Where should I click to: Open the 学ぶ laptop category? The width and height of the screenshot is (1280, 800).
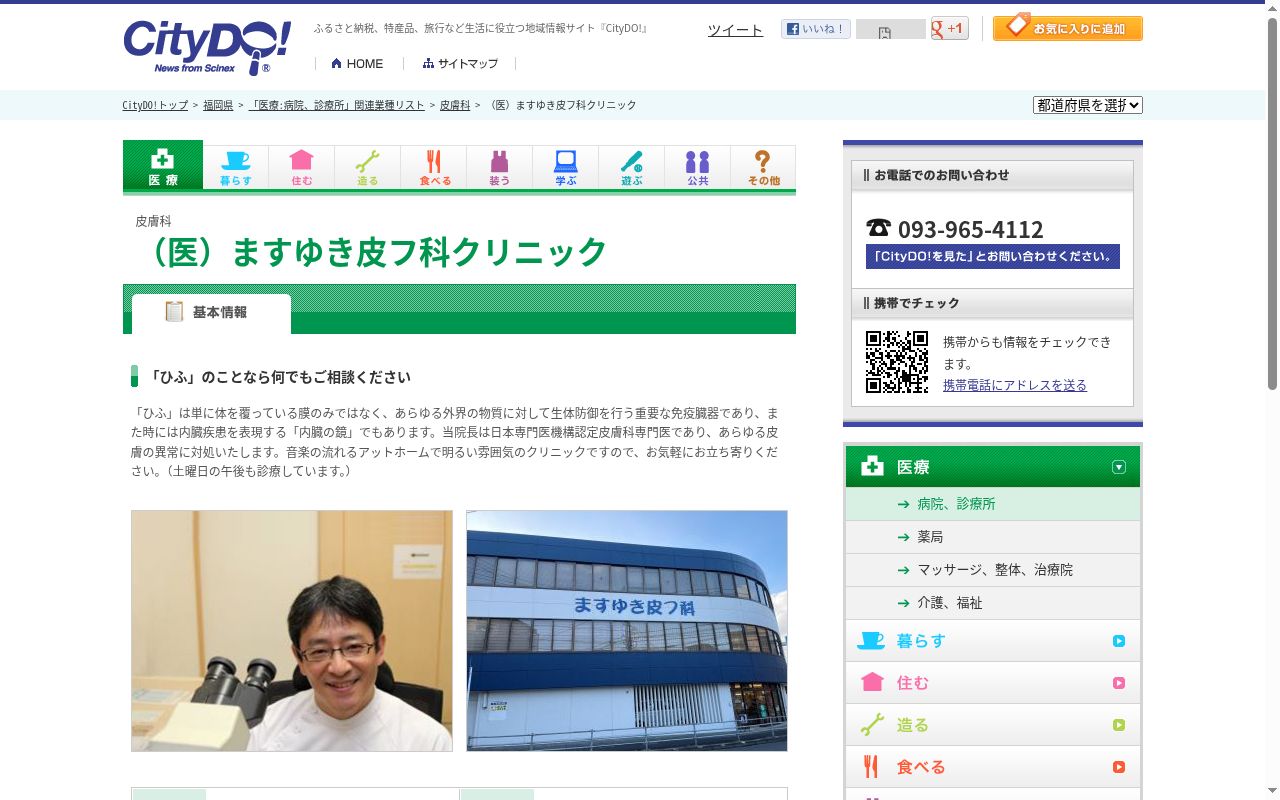point(566,167)
